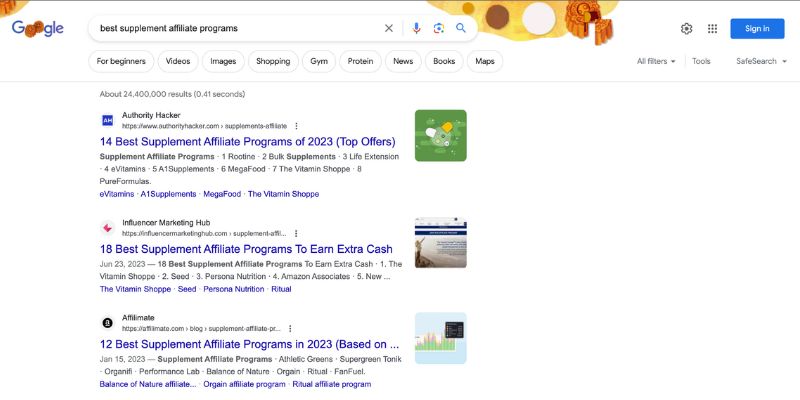Switch to Videos results
Viewport: 800px width, 400px height.
tap(178, 61)
